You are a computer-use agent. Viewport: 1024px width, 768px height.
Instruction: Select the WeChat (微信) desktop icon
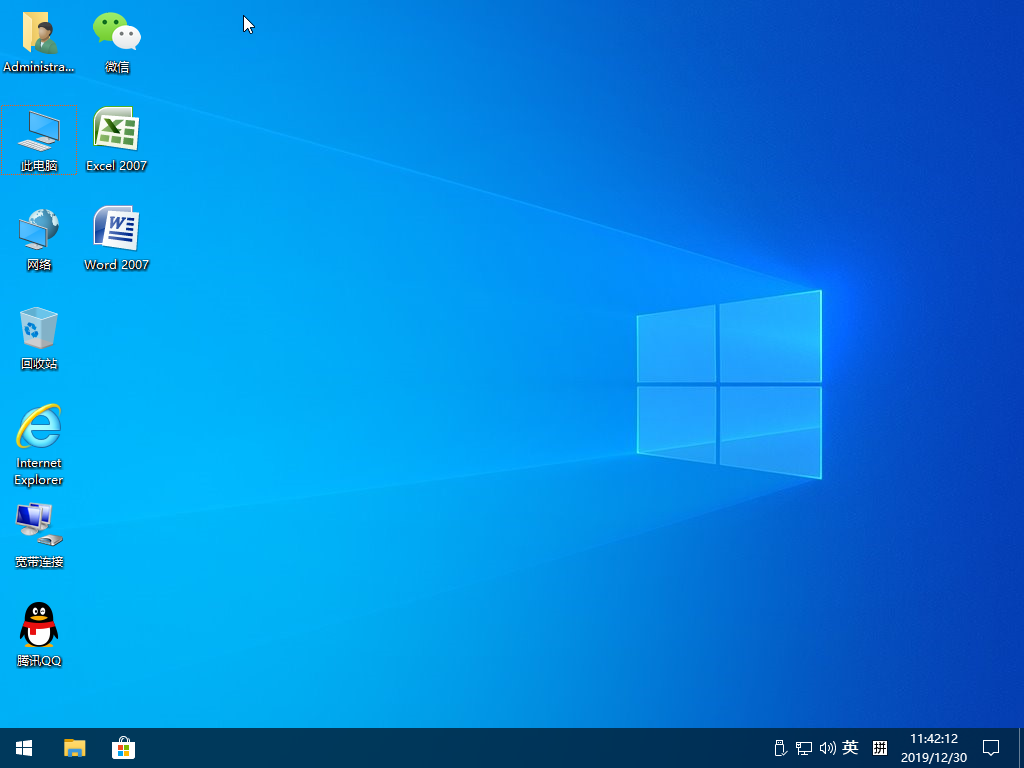tap(117, 41)
